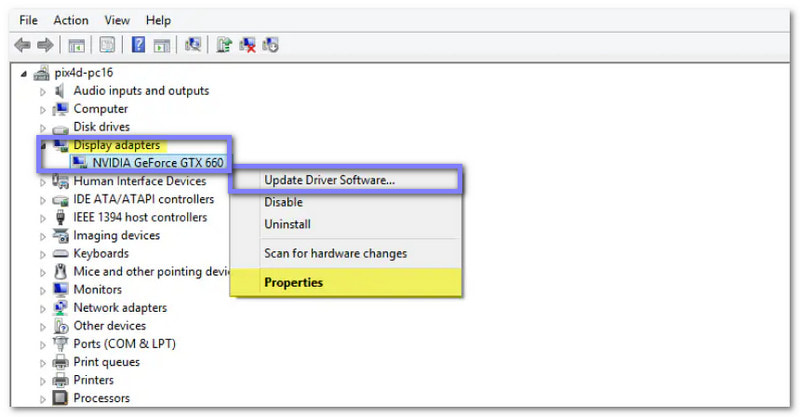Click the Show/Hide console tree toolbar icon
The image size is (800, 417).
click(75, 44)
